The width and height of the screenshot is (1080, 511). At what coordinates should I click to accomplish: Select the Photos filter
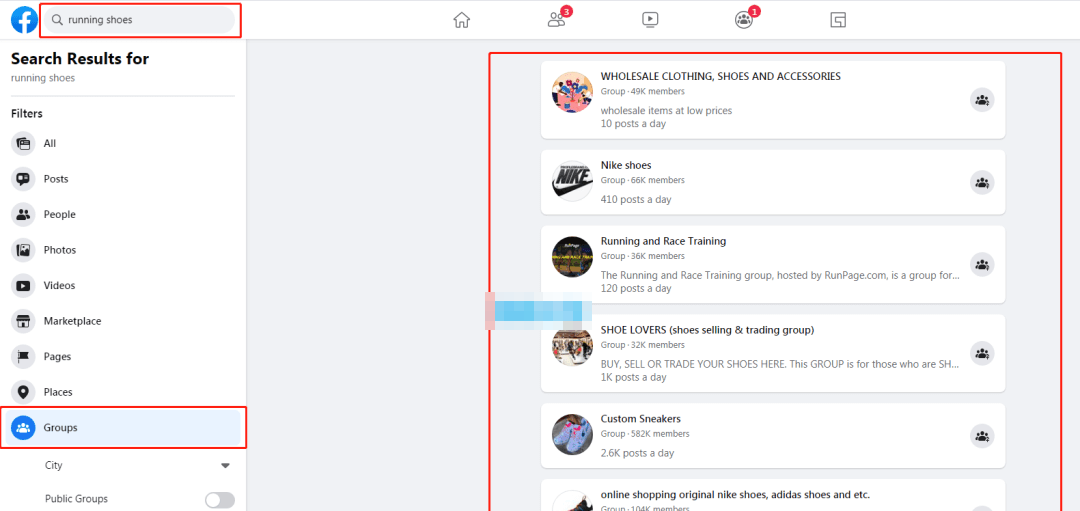click(123, 250)
